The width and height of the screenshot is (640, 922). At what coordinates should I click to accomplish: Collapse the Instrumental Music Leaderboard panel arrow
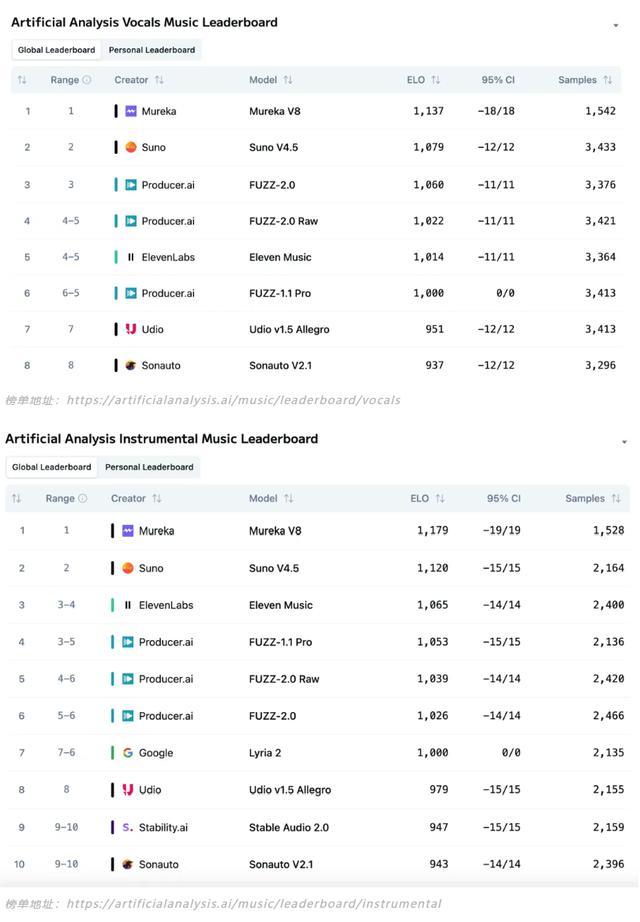pos(624,441)
